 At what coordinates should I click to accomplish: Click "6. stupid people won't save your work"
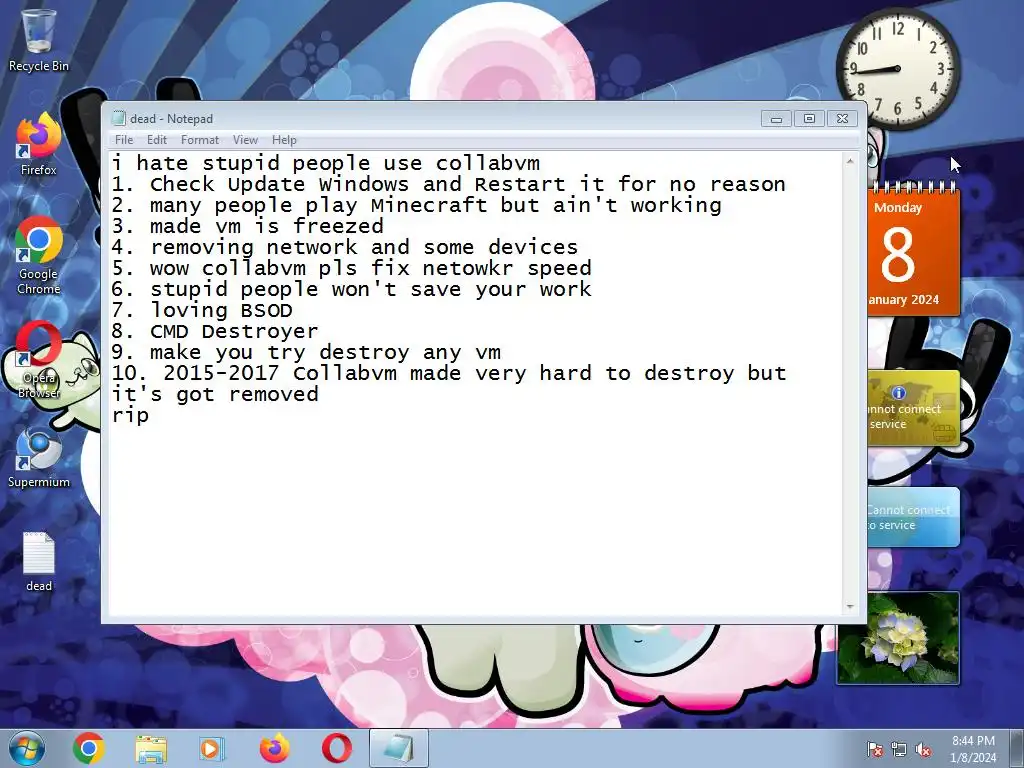tap(351, 289)
